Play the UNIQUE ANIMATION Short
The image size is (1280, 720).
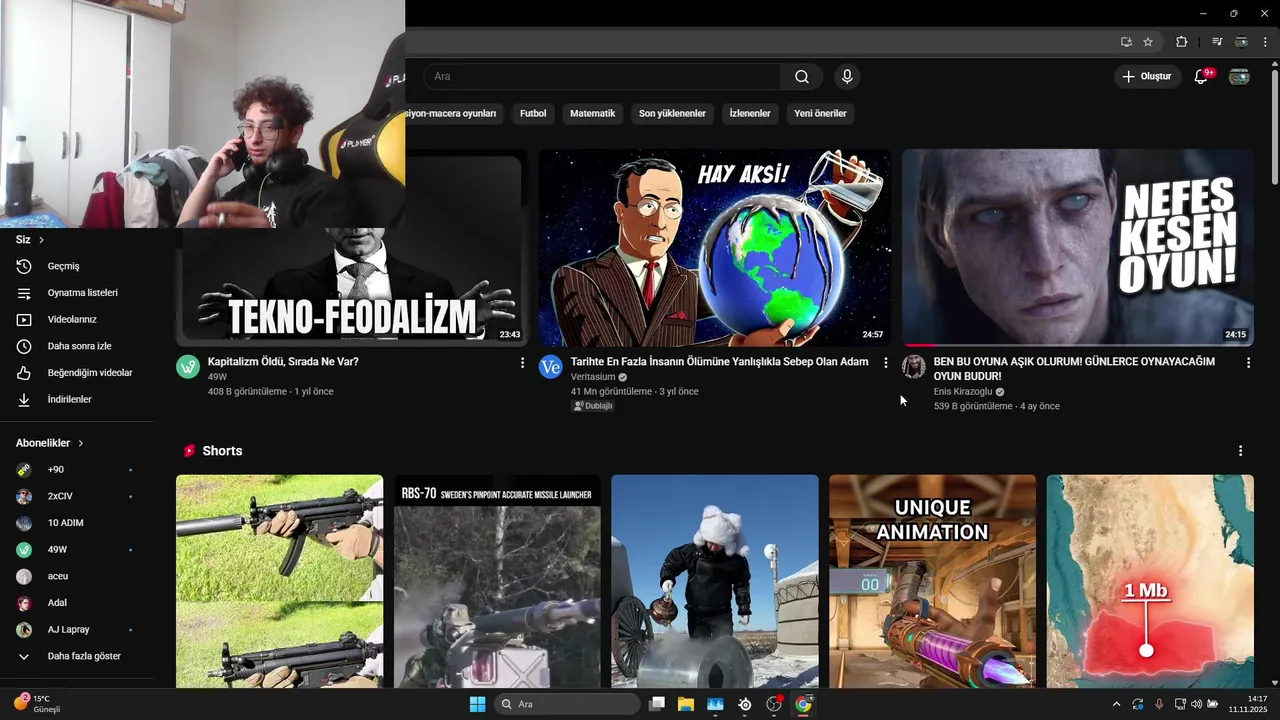pos(932,581)
